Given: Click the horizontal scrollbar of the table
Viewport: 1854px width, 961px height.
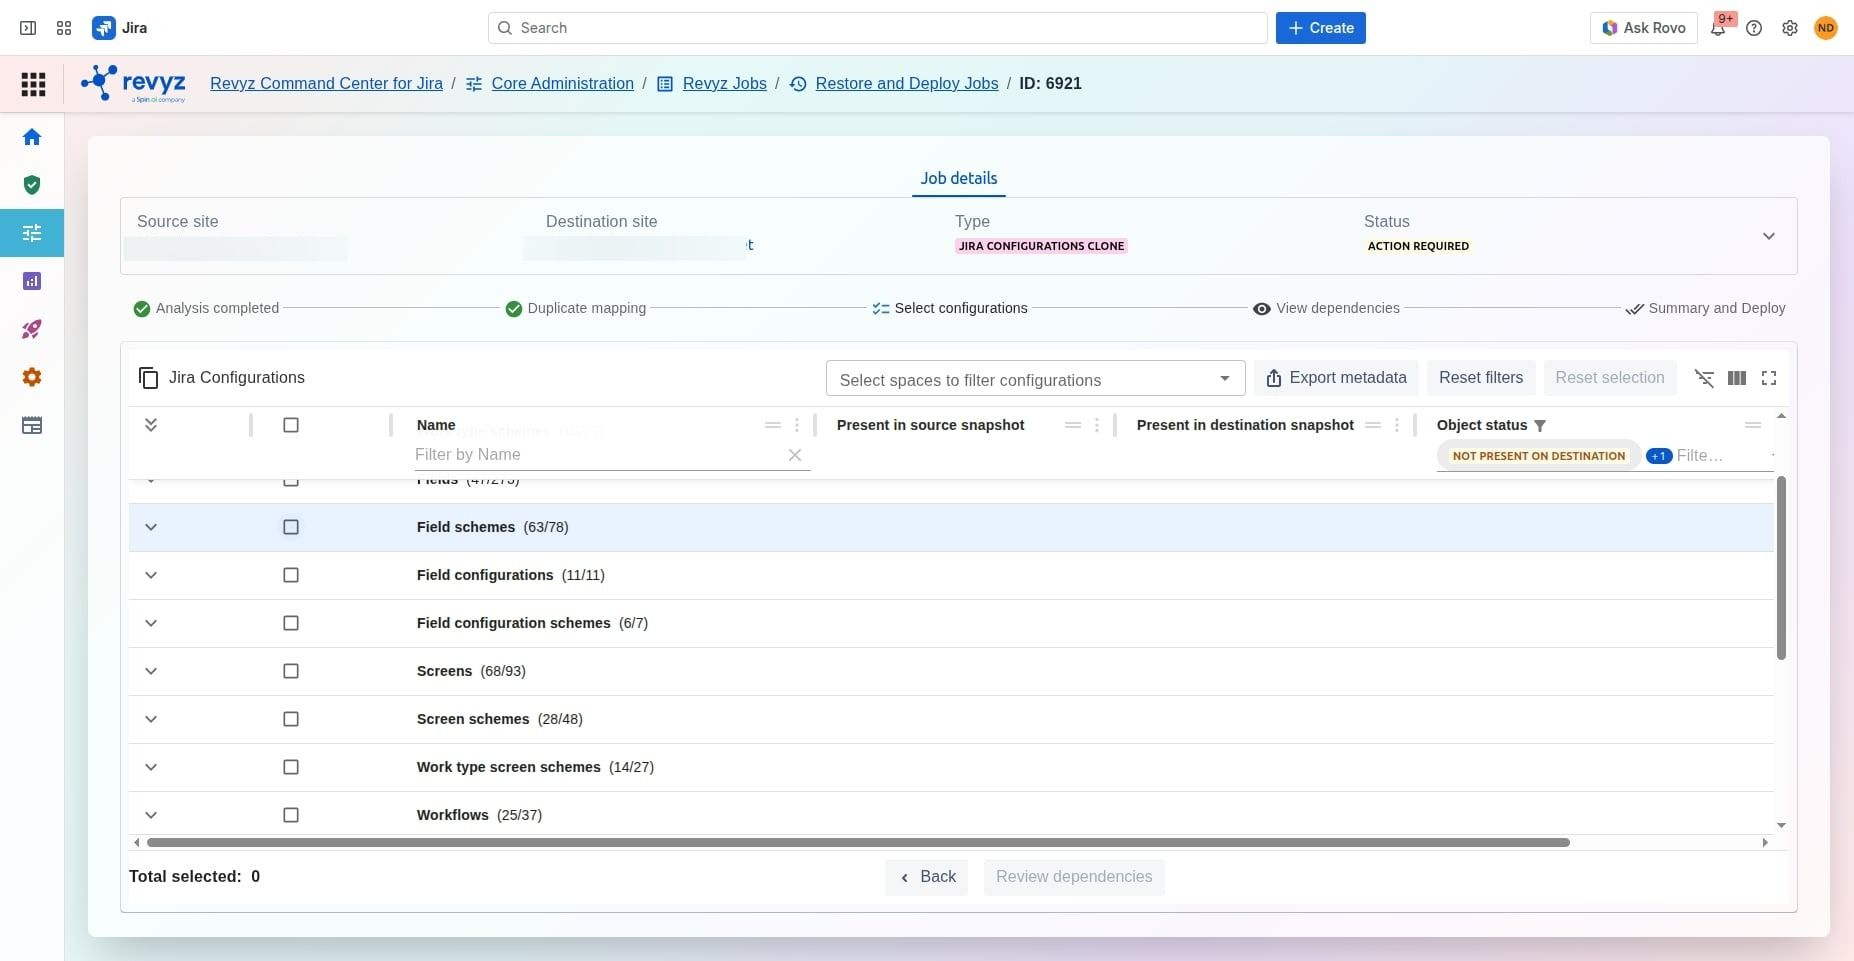Looking at the screenshot, I should pyautogui.click(x=858, y=842).
